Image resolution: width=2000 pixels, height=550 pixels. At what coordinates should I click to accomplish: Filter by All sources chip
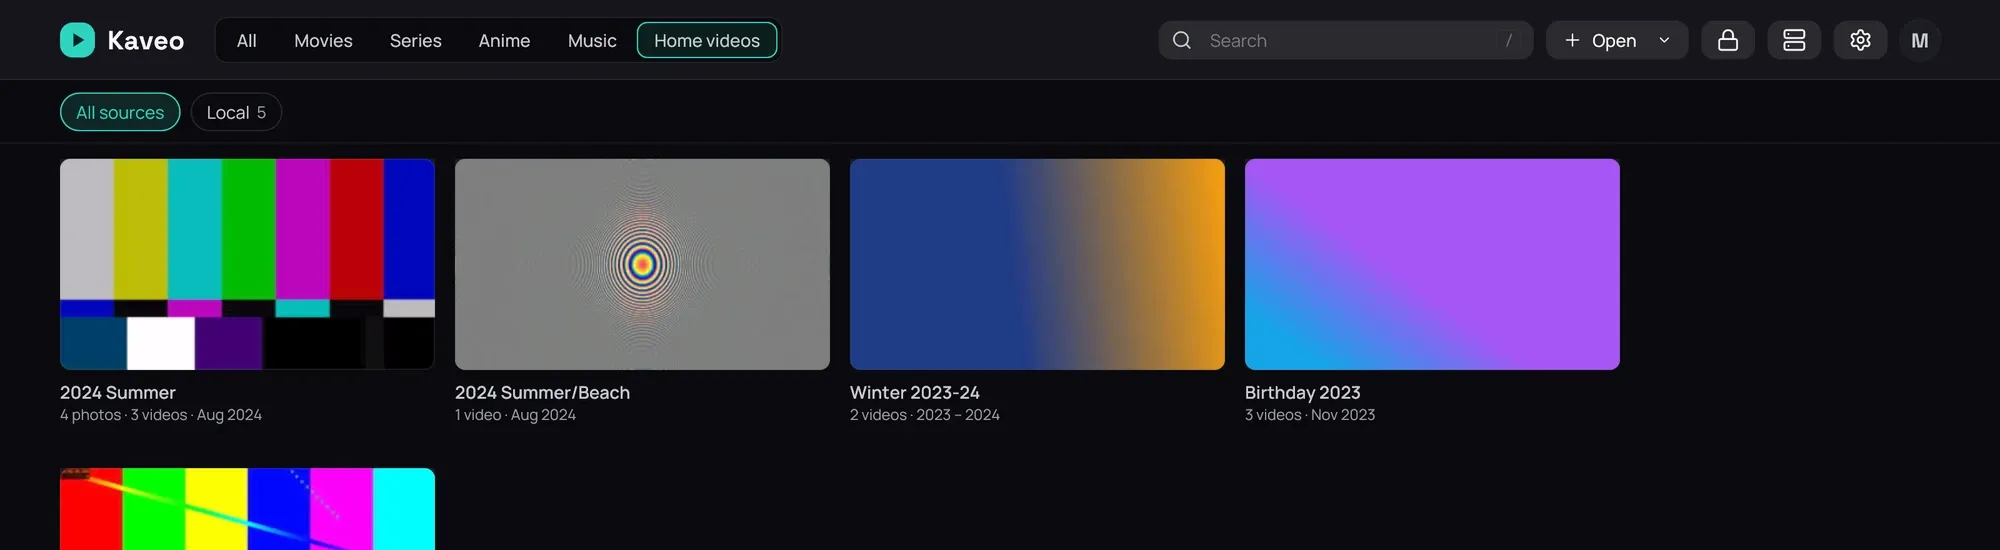pyautogui.click(x=120, y=112)
